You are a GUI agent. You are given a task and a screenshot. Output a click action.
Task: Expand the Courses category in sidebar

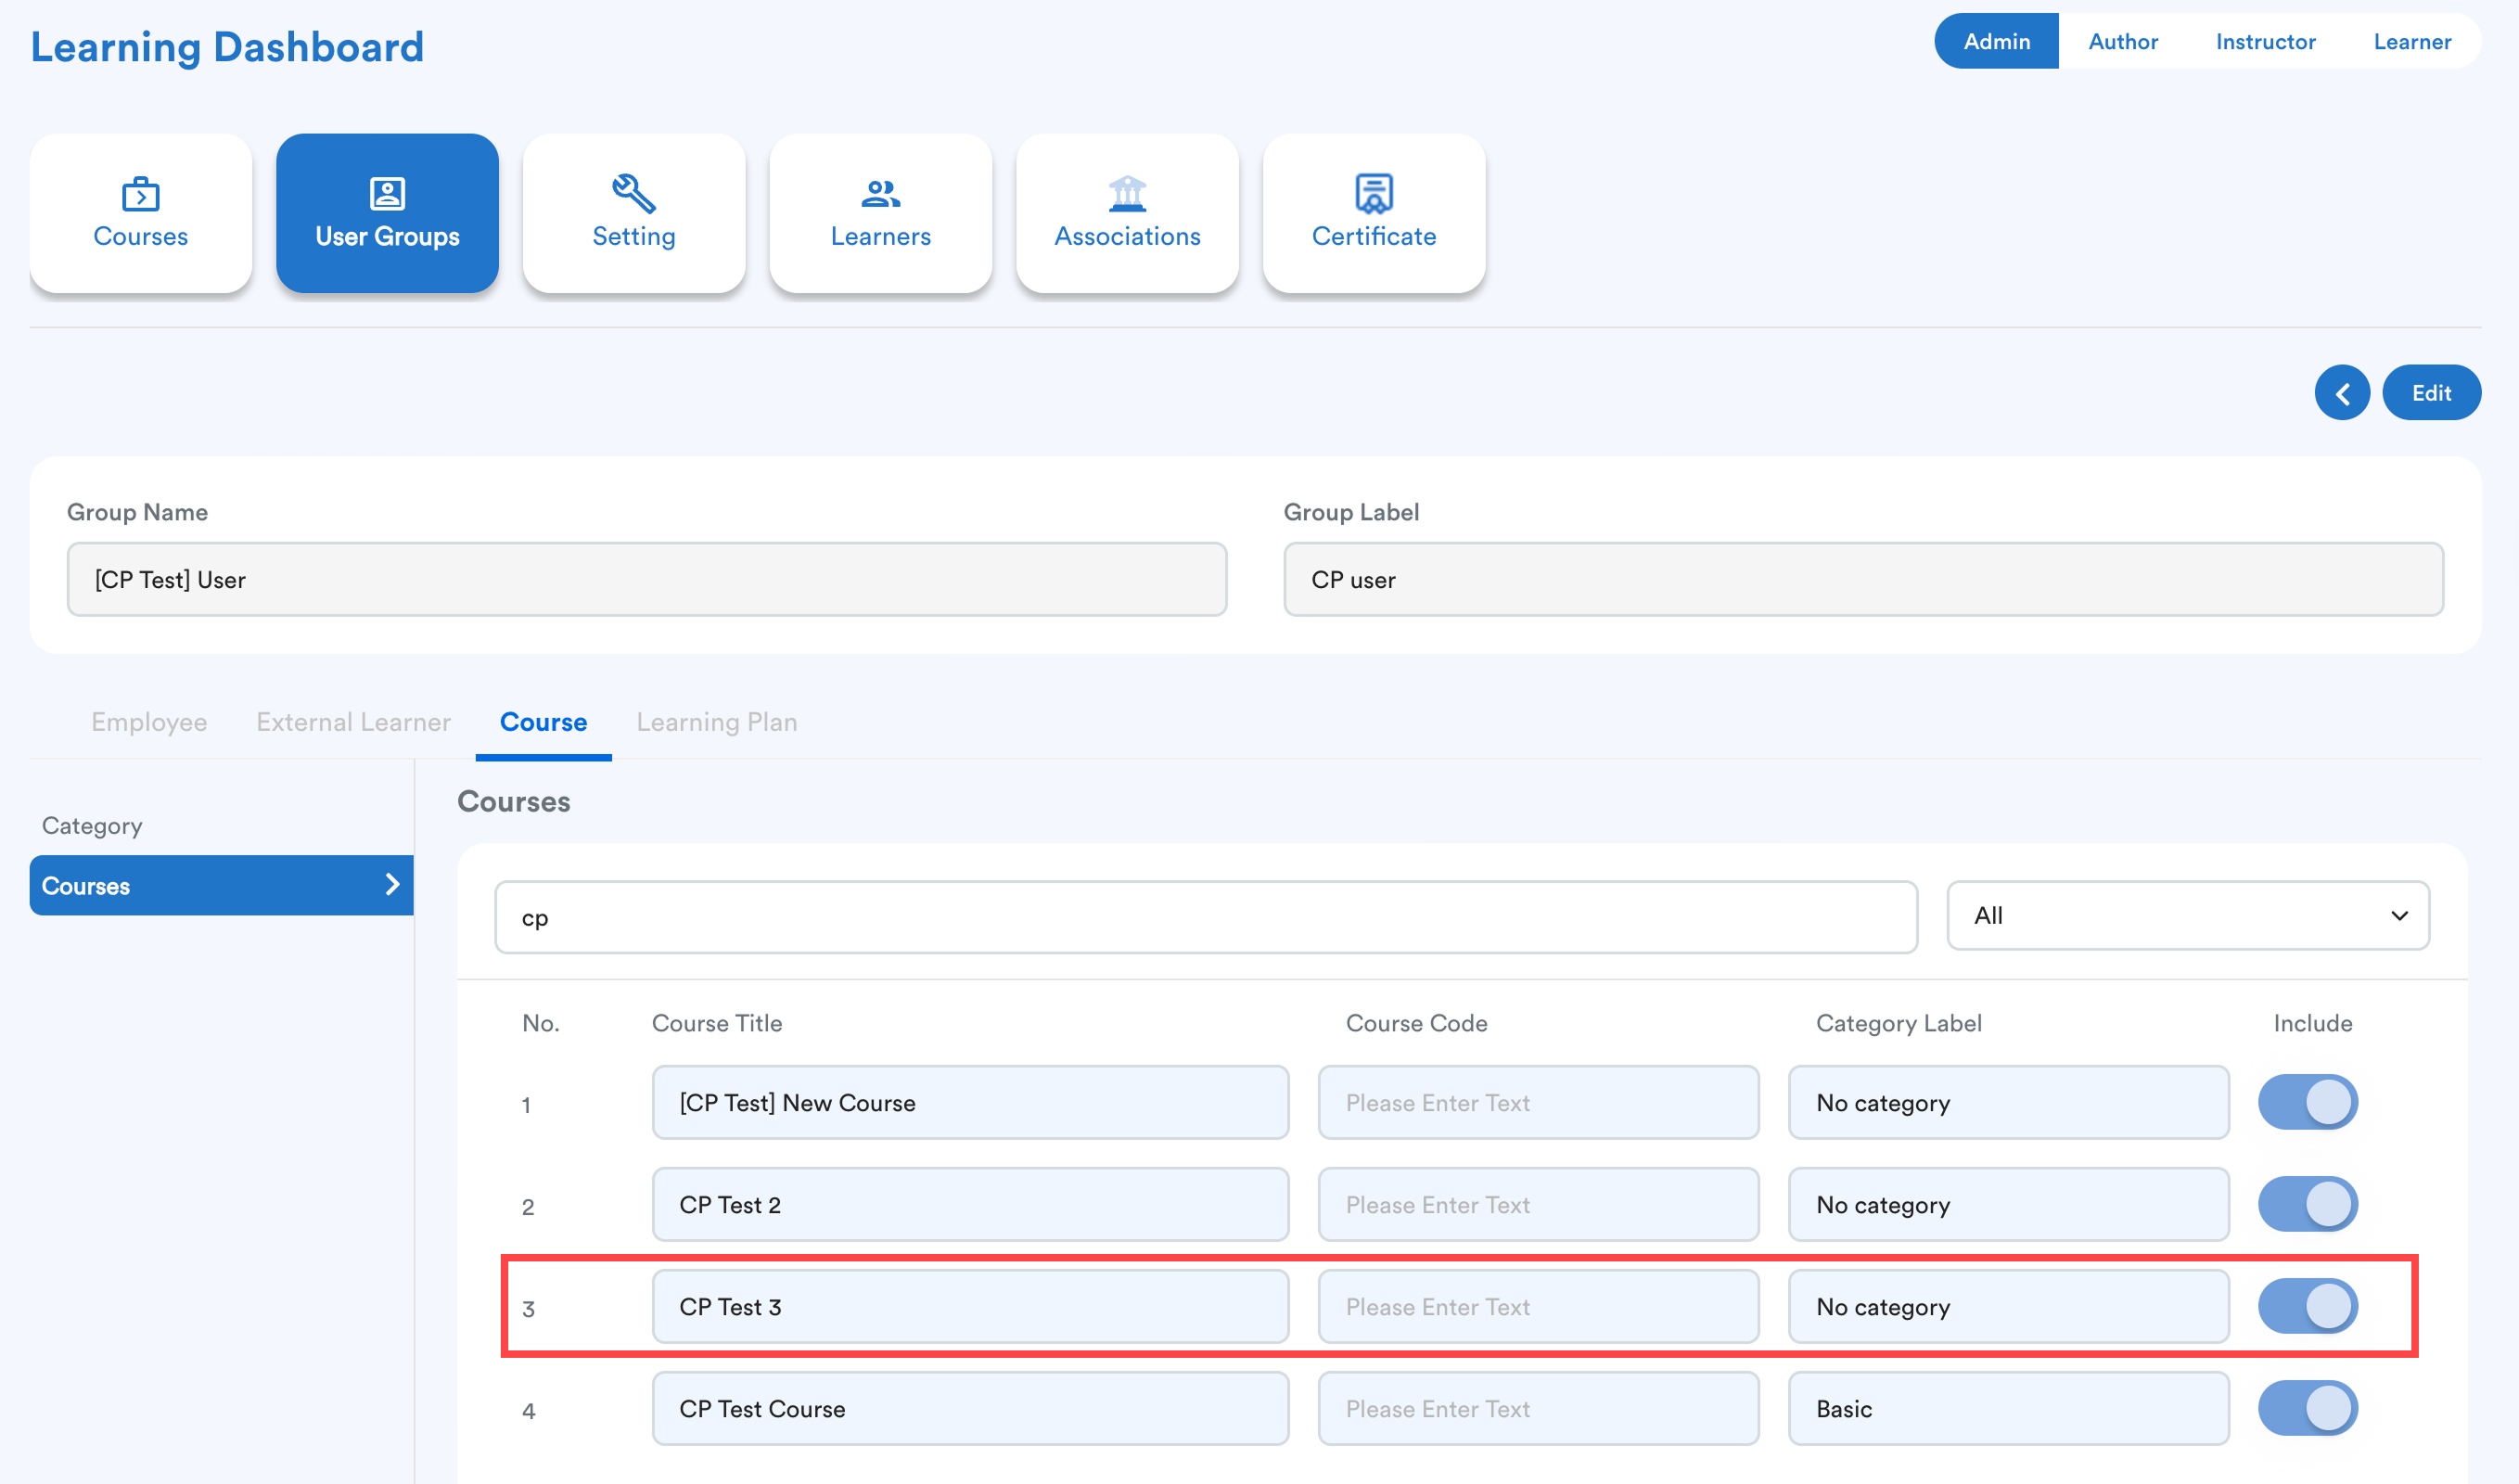pos(220,885)
